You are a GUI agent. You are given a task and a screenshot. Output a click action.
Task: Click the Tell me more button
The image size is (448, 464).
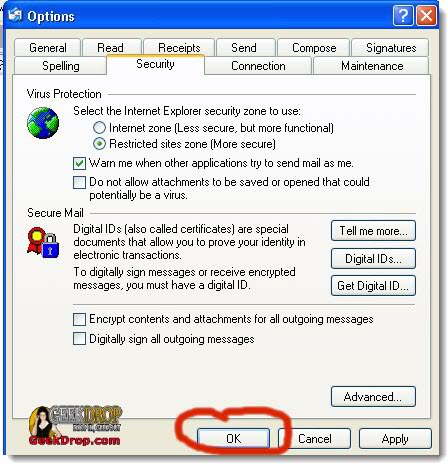[373, 231]
